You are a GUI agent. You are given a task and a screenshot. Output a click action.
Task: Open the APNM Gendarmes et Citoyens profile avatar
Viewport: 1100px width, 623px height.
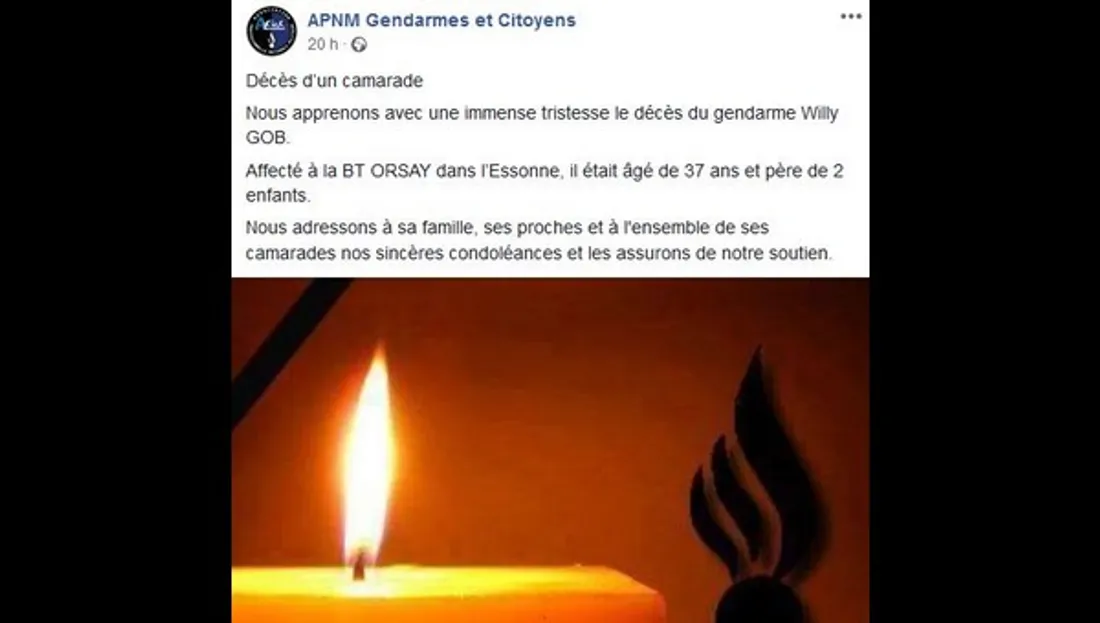(271, 31)
